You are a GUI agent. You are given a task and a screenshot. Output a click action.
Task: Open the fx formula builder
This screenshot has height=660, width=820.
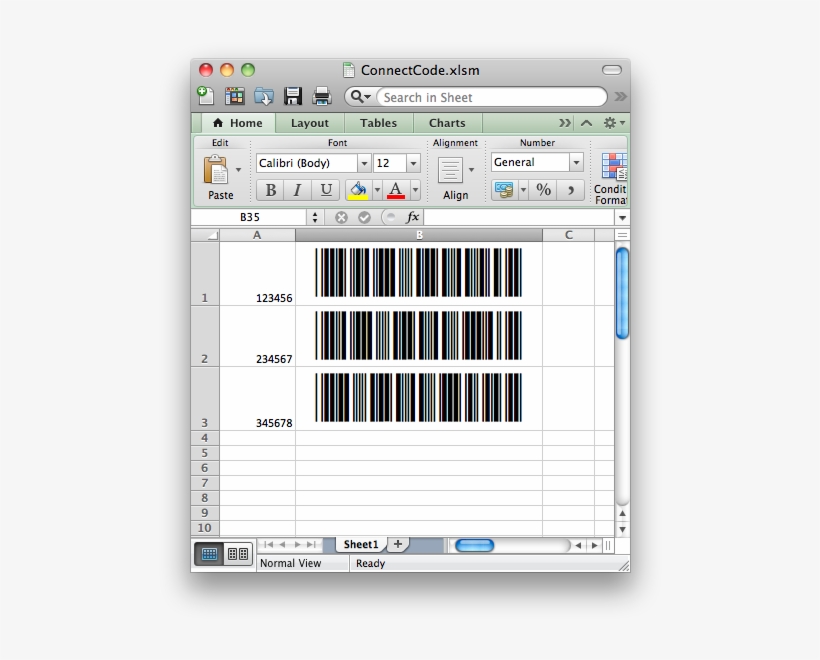[x=413, y=217]
